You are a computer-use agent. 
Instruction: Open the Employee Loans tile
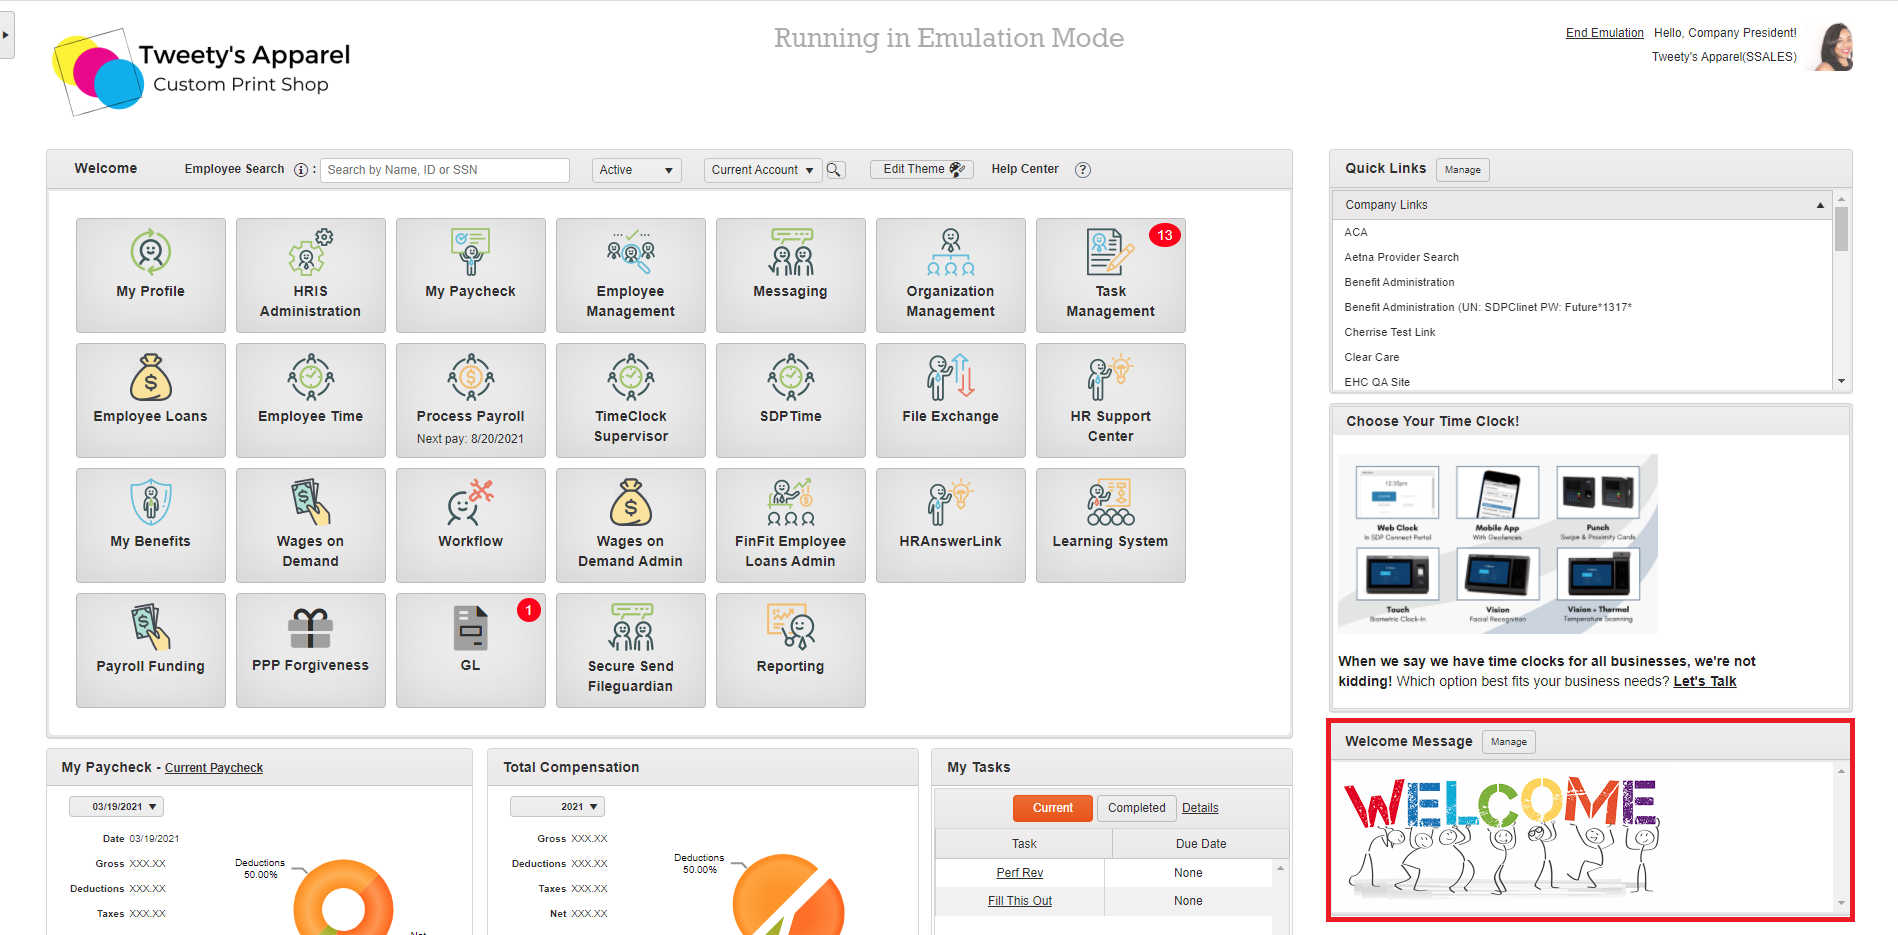pos(151,400)
